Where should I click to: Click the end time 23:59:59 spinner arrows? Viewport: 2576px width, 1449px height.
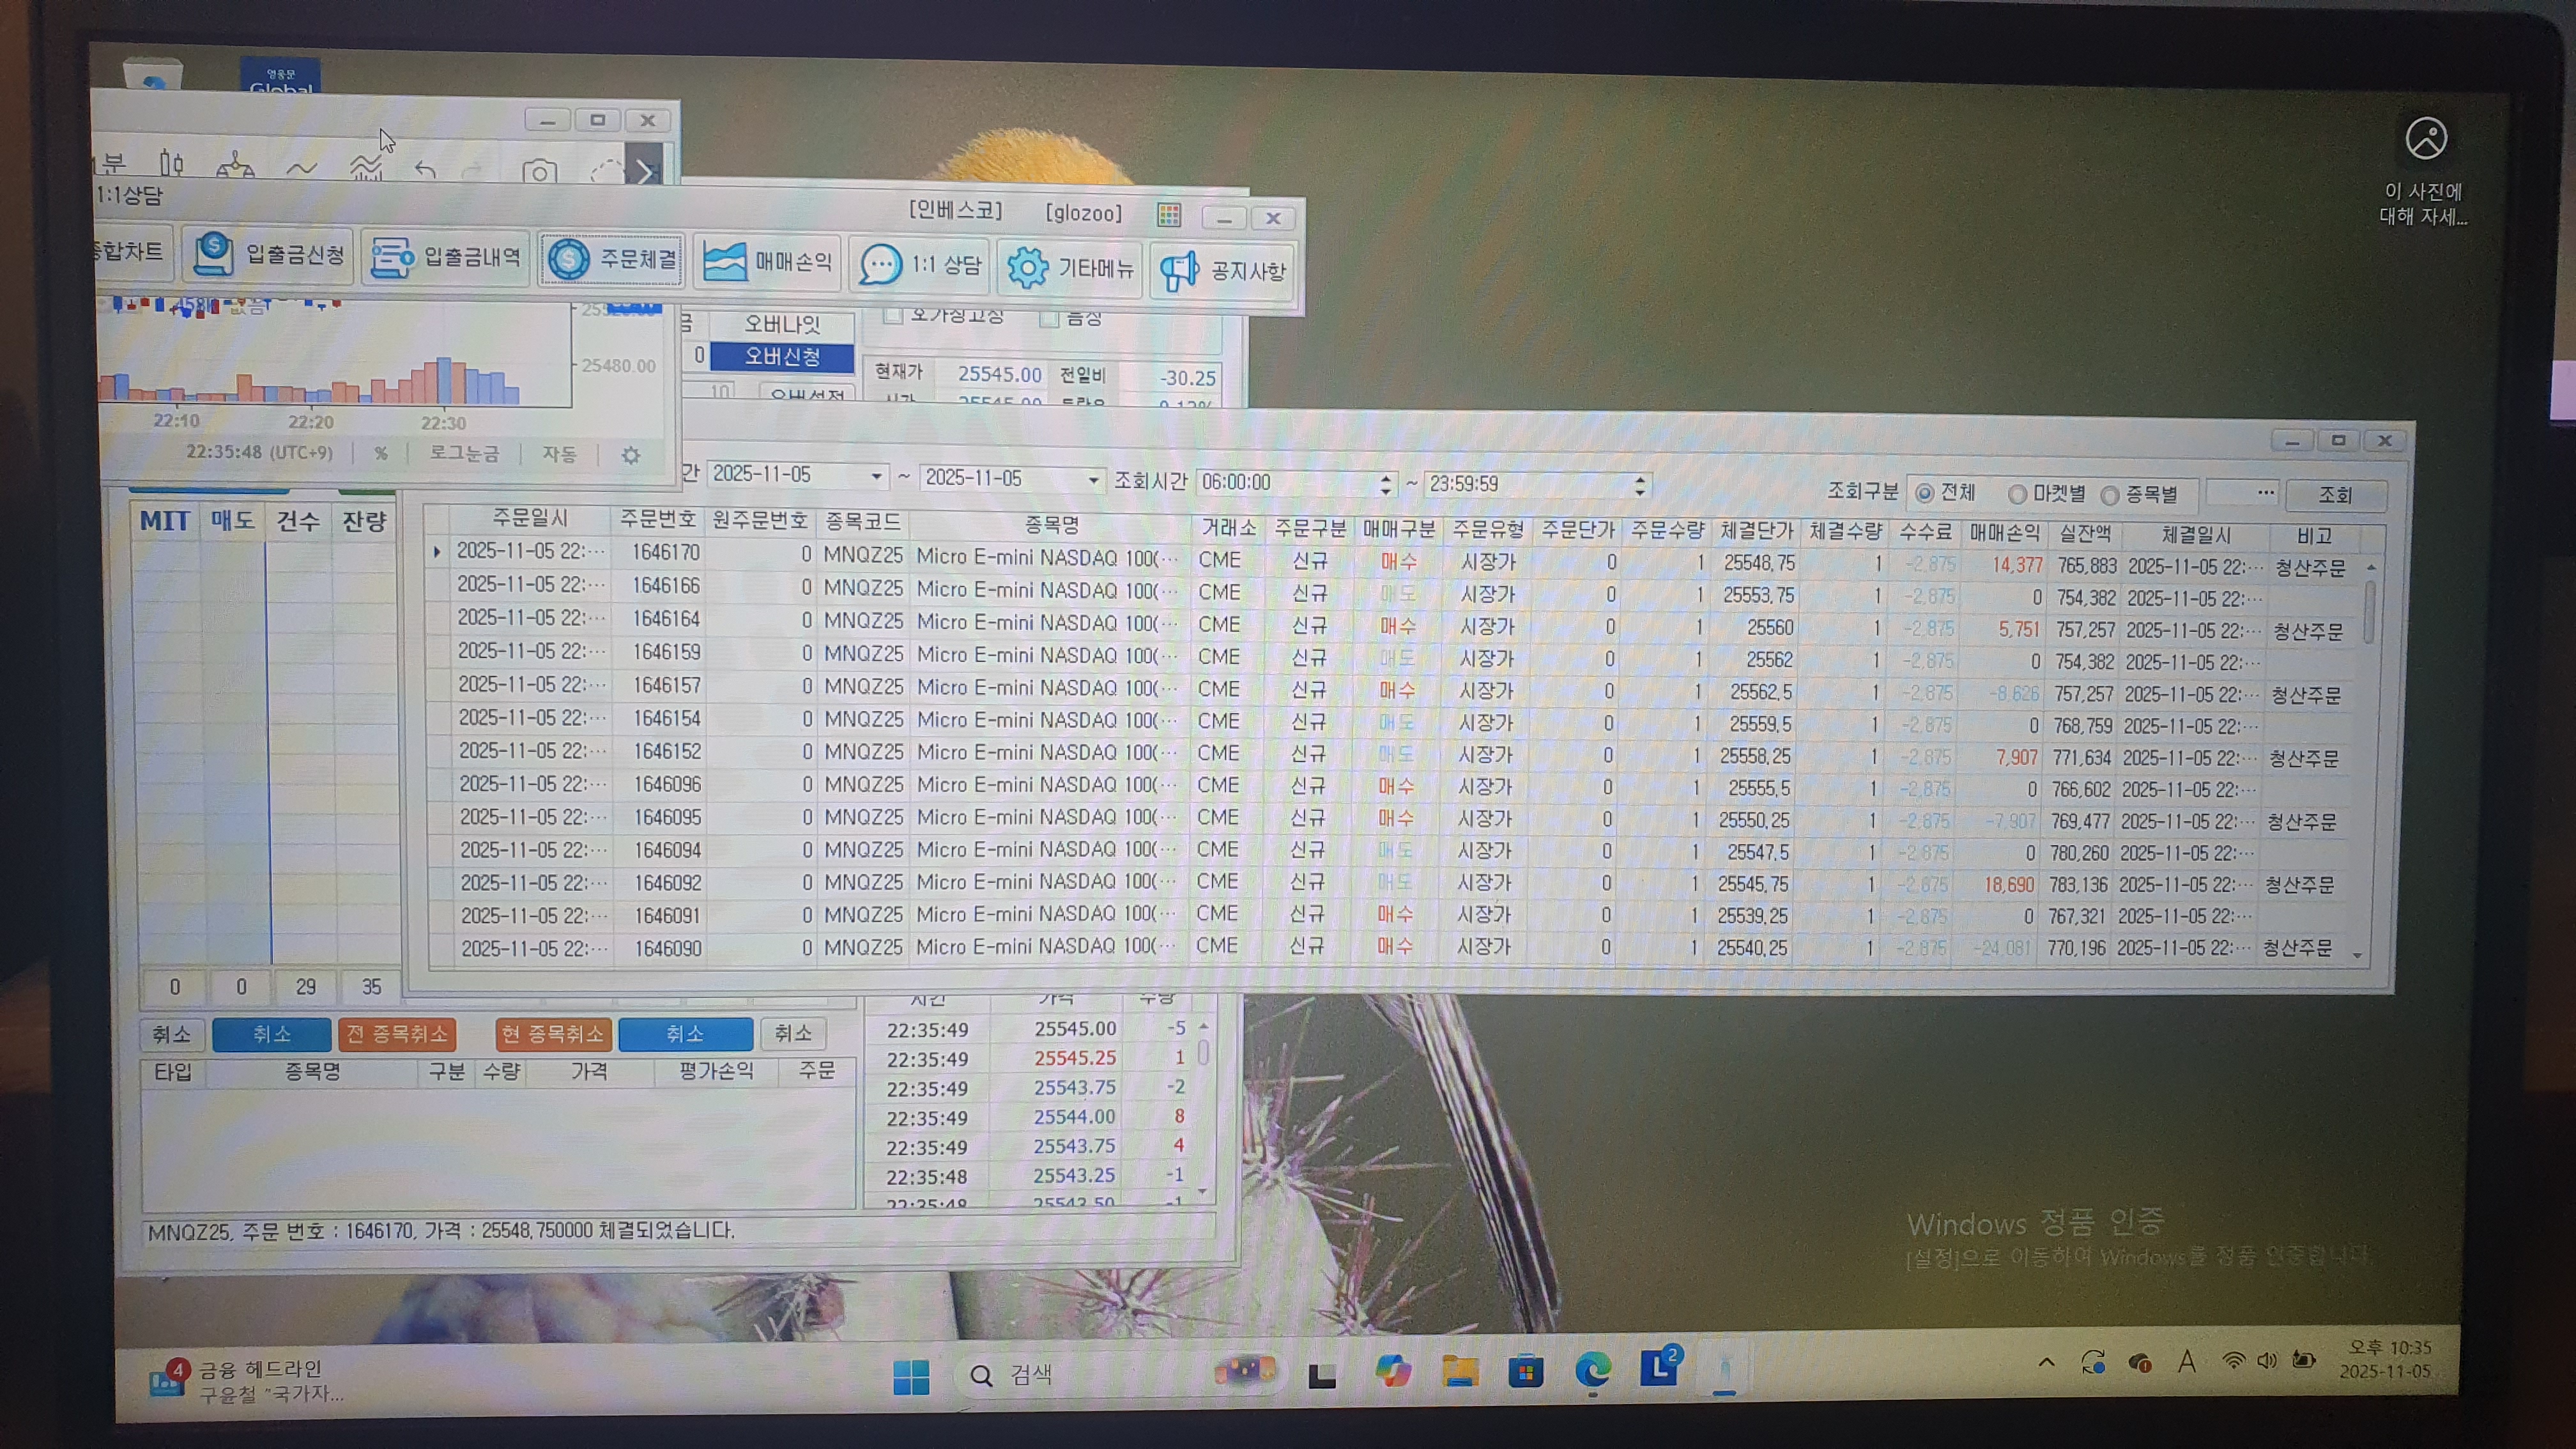coord(1639,486)
